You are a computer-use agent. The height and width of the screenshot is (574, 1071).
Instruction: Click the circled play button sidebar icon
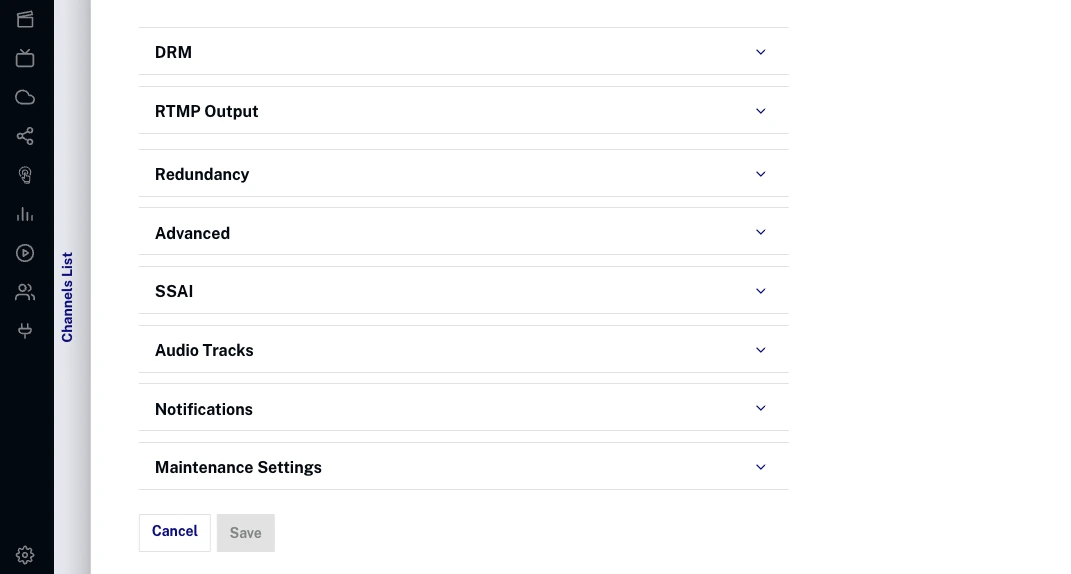[25, 253]
